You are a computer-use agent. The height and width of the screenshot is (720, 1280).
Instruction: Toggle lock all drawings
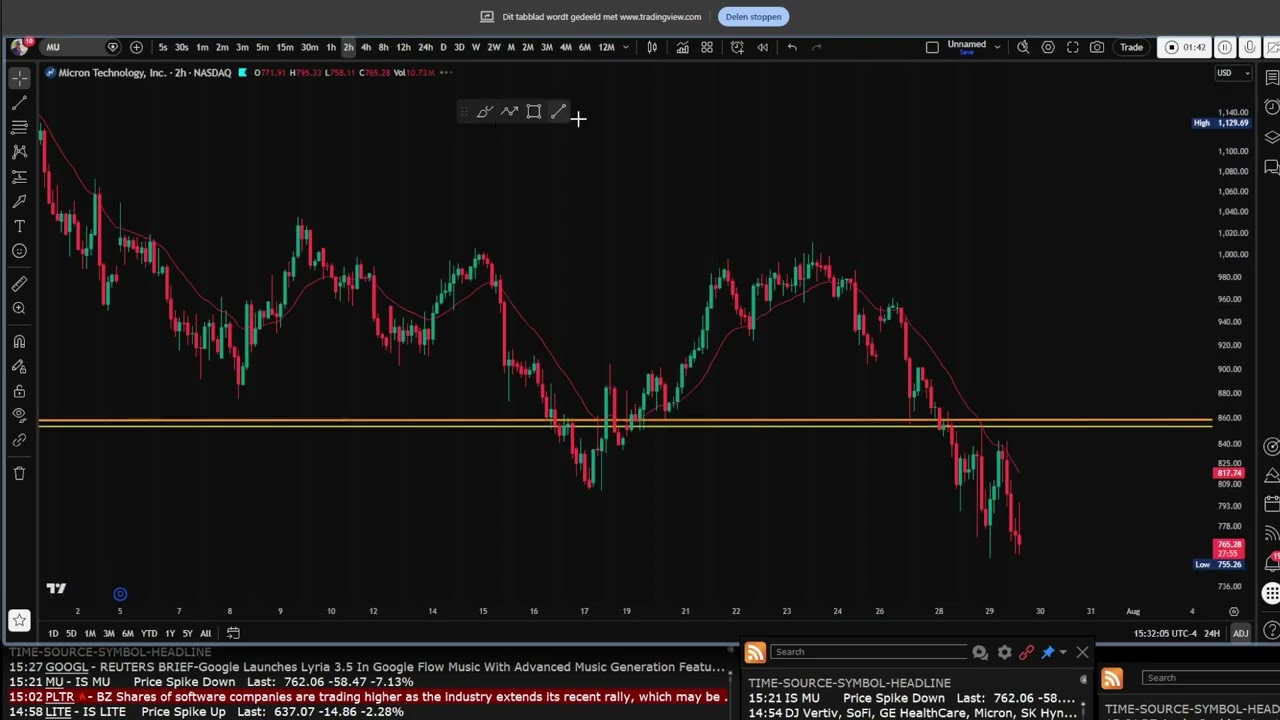(x=19, y=391)
